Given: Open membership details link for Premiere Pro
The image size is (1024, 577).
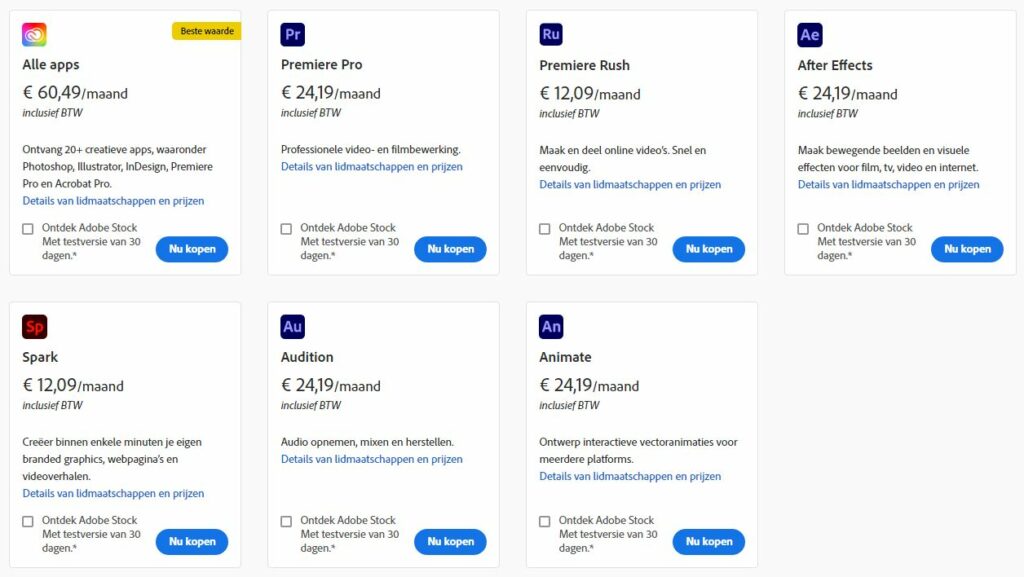Looking at the screenshot, I should (371, 167).
